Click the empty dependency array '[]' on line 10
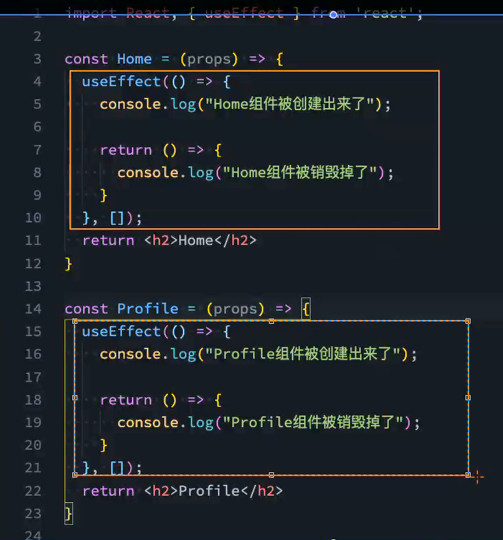503x540 pixels. click(x=117, y=218)
